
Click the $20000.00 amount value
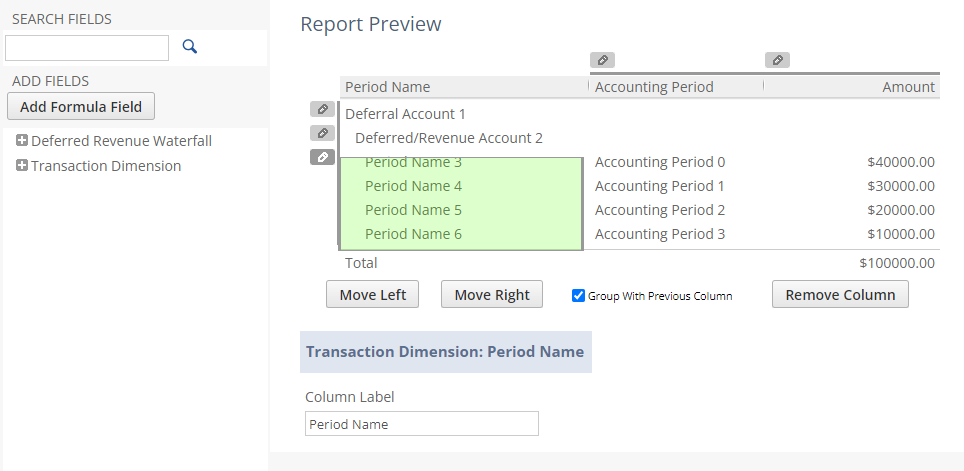(901, 210)
